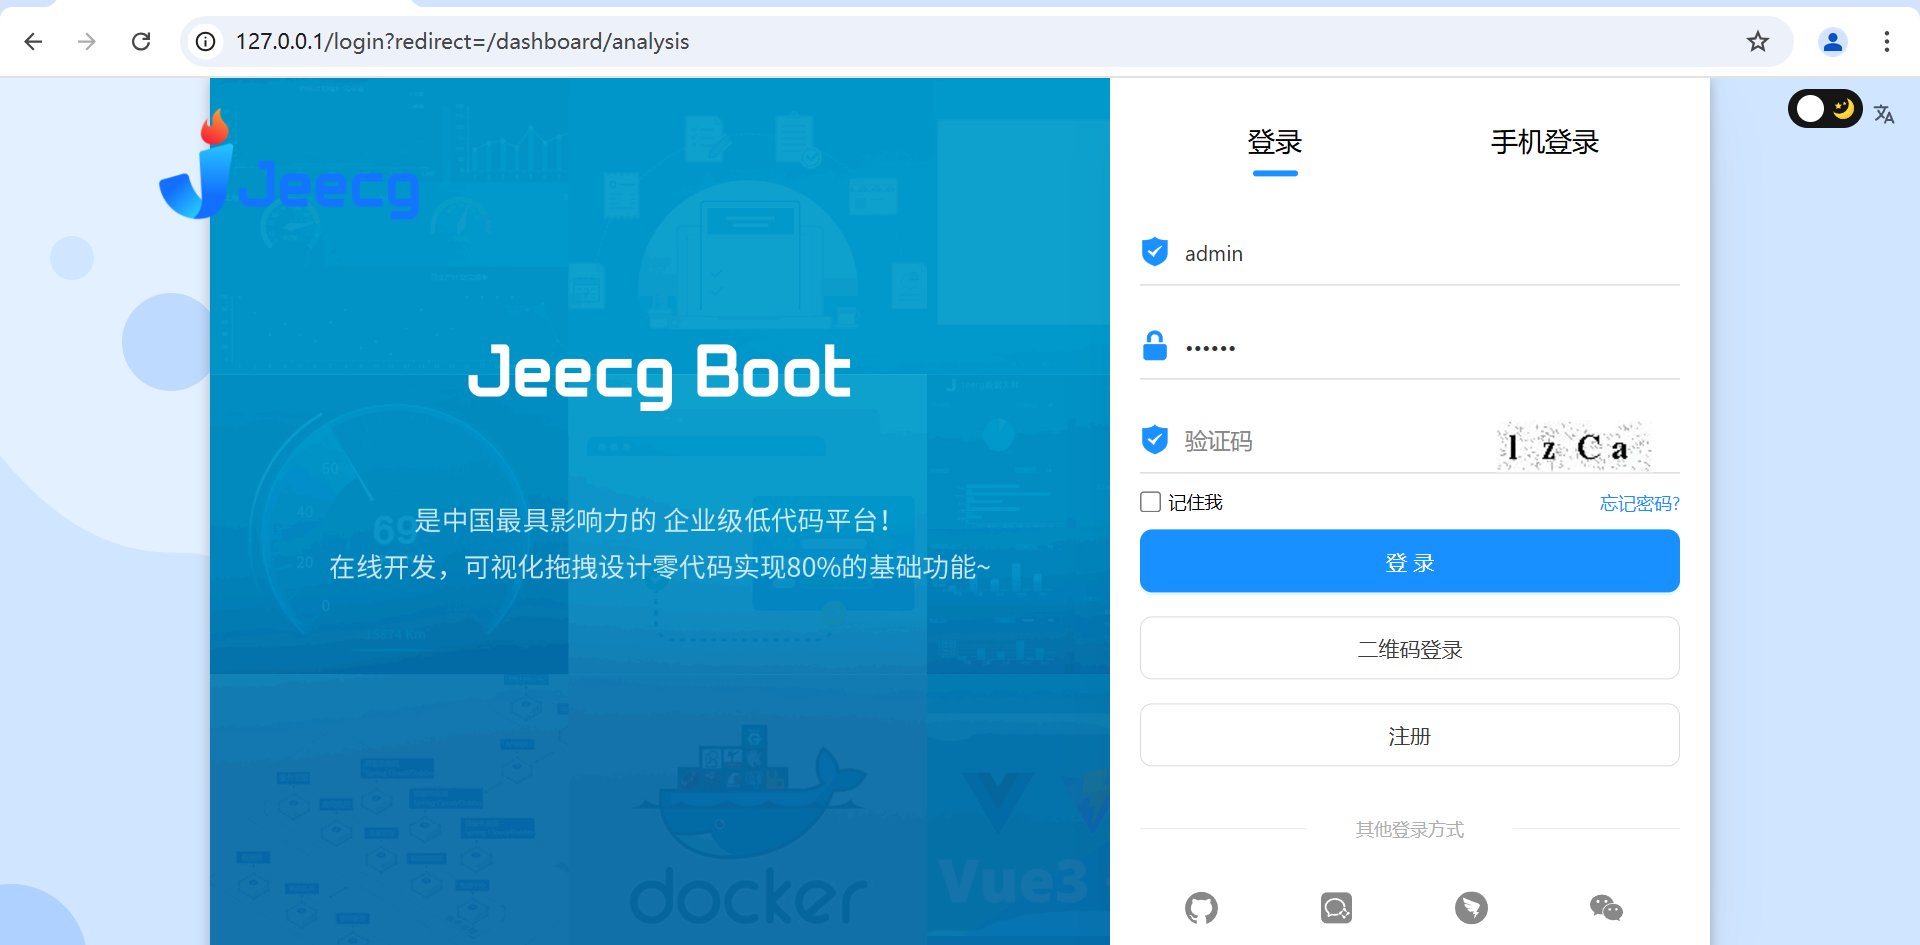Click the 二维码登录 button
The image size is (1920, 945).
(x=1410, y=648)
